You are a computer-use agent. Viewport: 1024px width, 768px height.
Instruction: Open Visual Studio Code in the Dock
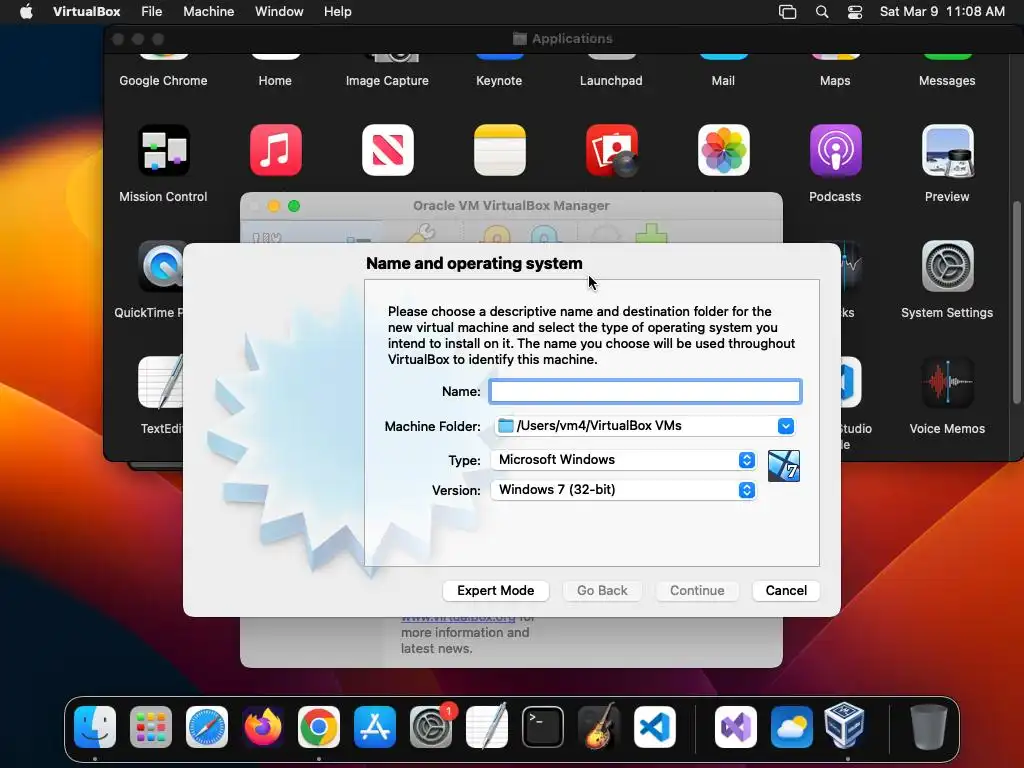(x=655, y=727)
